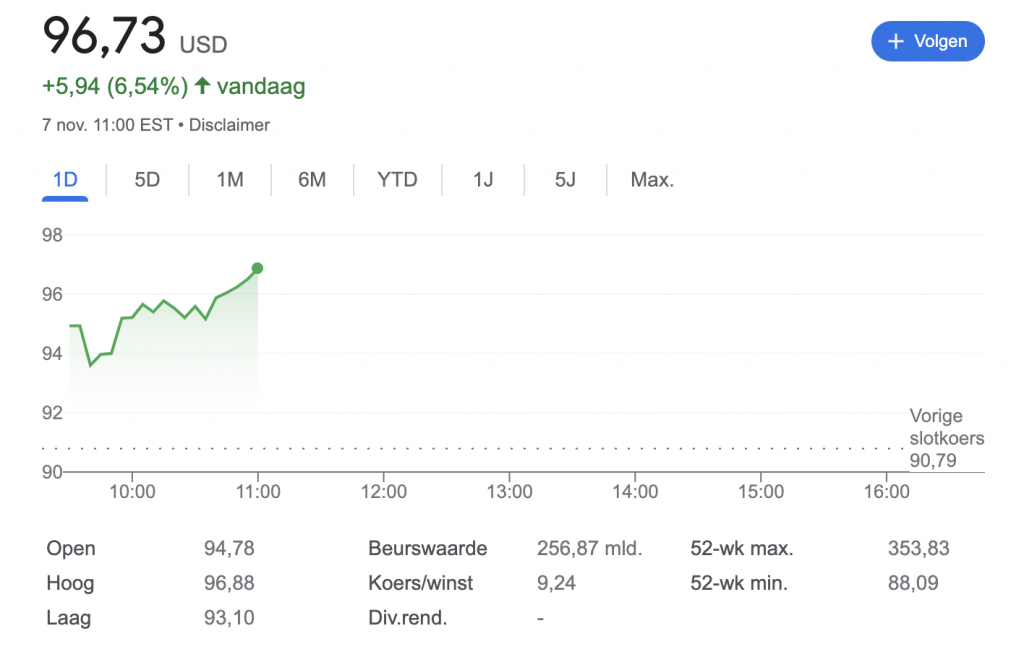Image resolution: width=1024 pixels, height=652 pixels.
Task: Open the 6M chart range tab
Action: tap(312, 180)
